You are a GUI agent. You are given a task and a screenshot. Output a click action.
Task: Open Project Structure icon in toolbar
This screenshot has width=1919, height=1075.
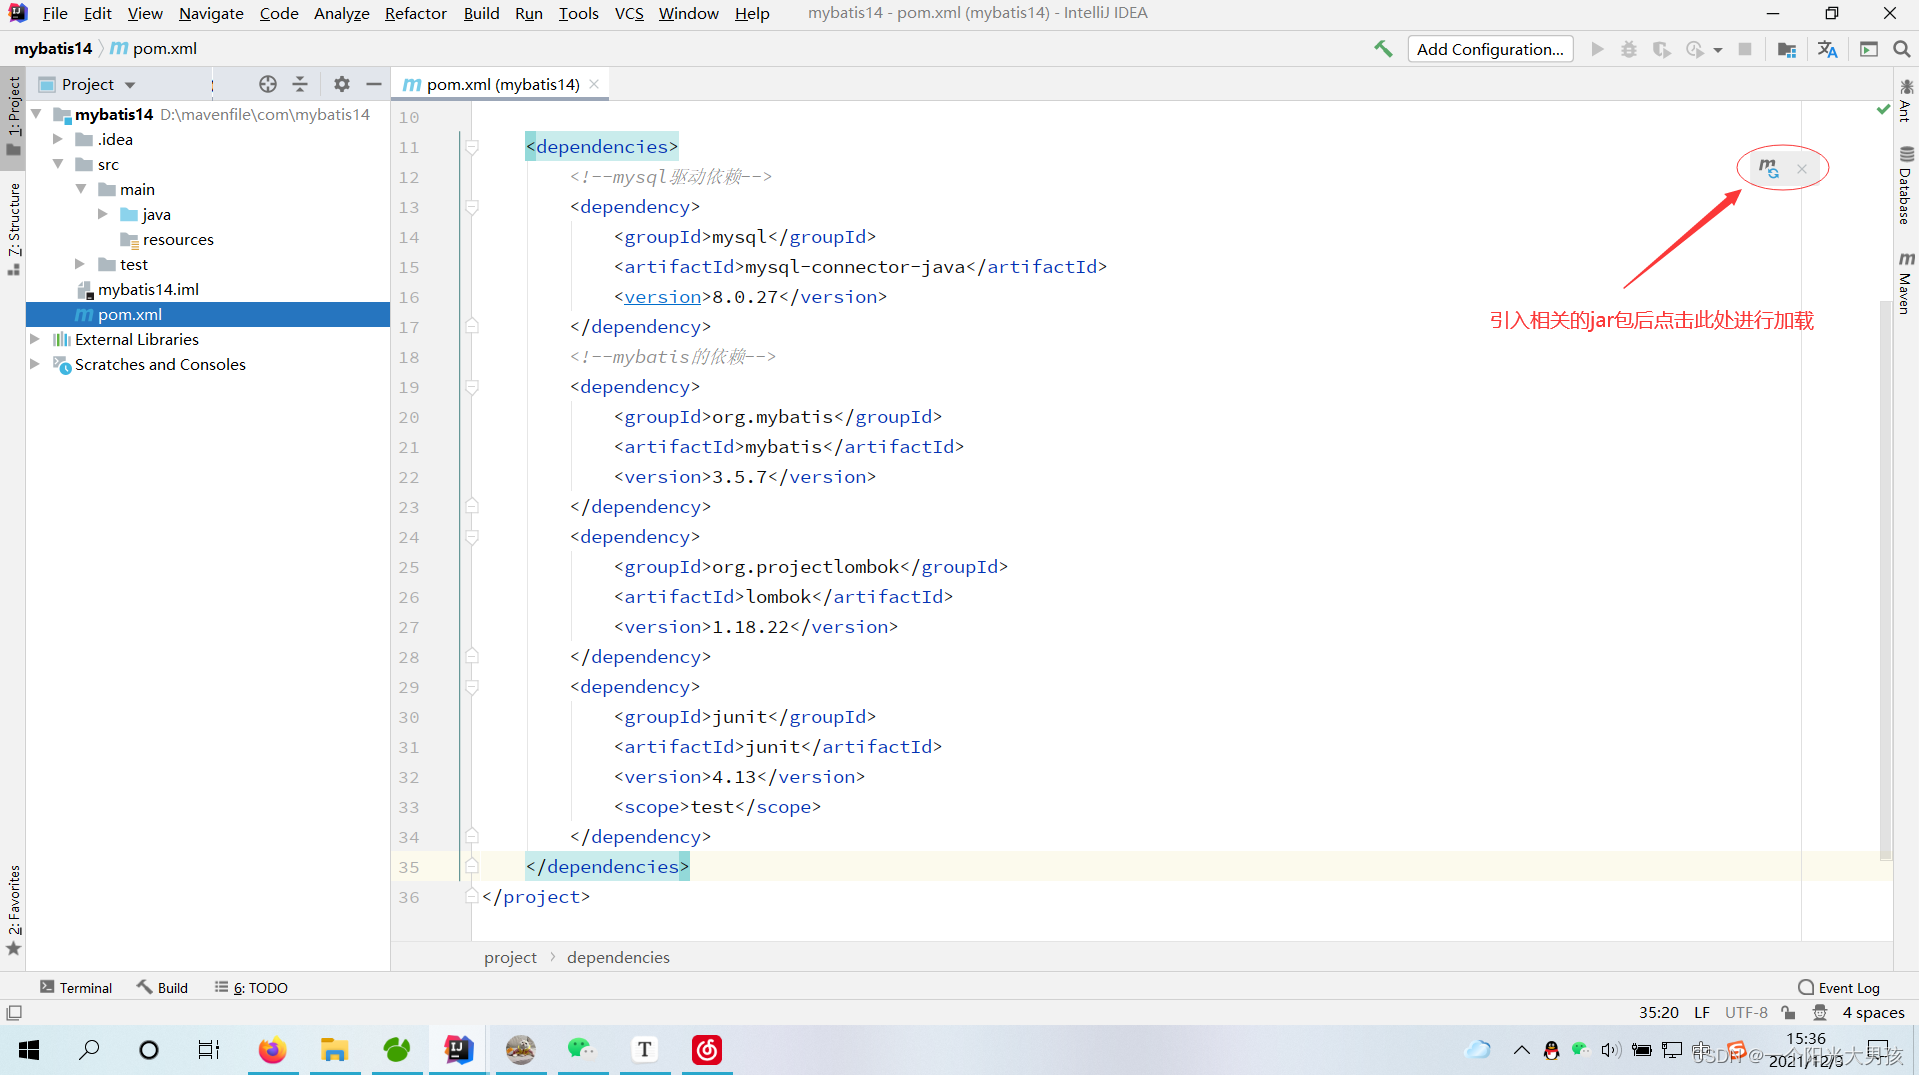pos(1787,49)
